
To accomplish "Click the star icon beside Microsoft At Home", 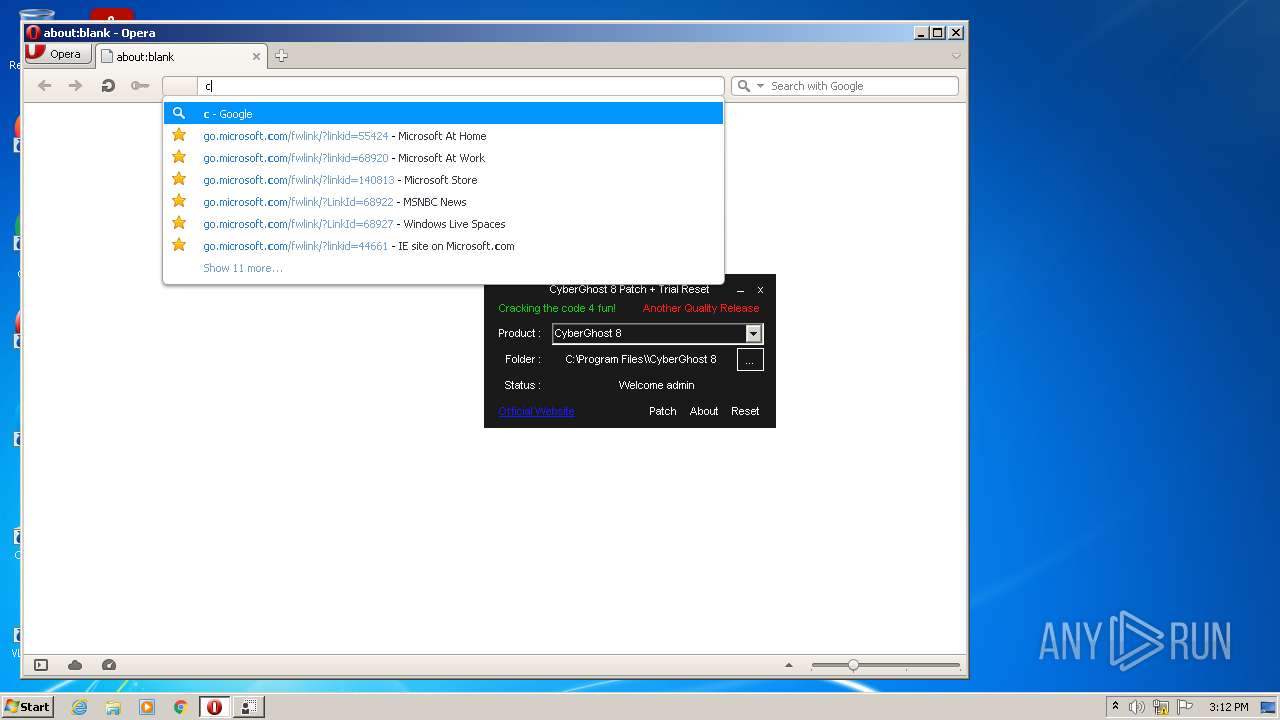I will point(179,135).
